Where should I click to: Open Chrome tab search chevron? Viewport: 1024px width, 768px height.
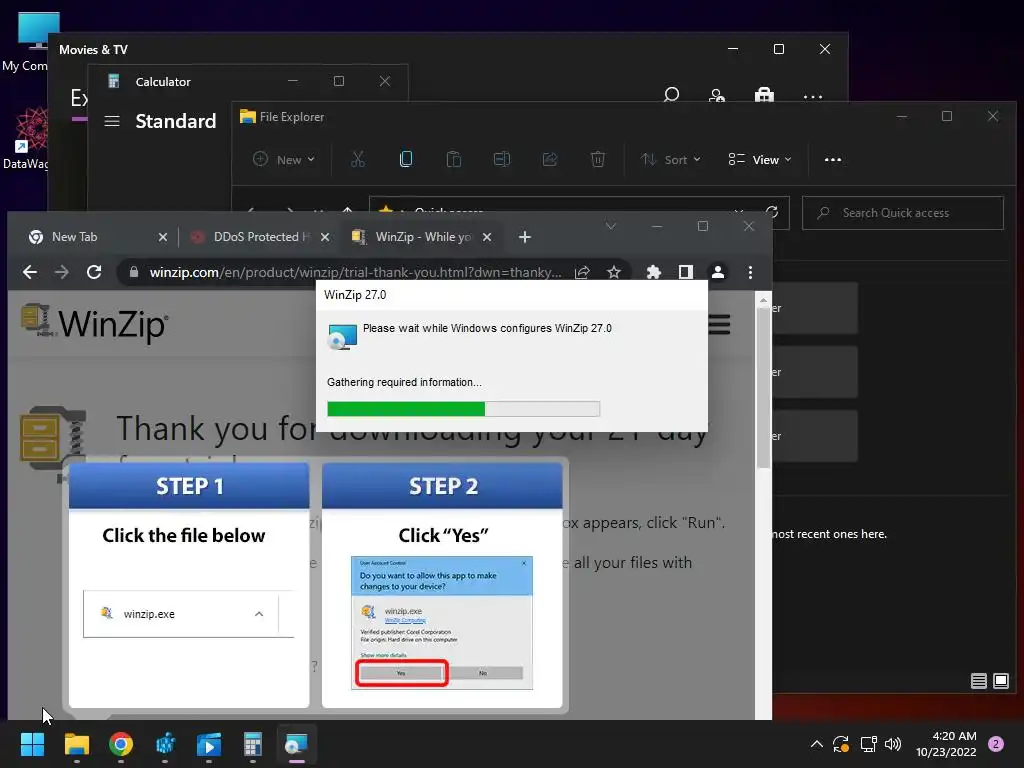(x=611, y=226)
